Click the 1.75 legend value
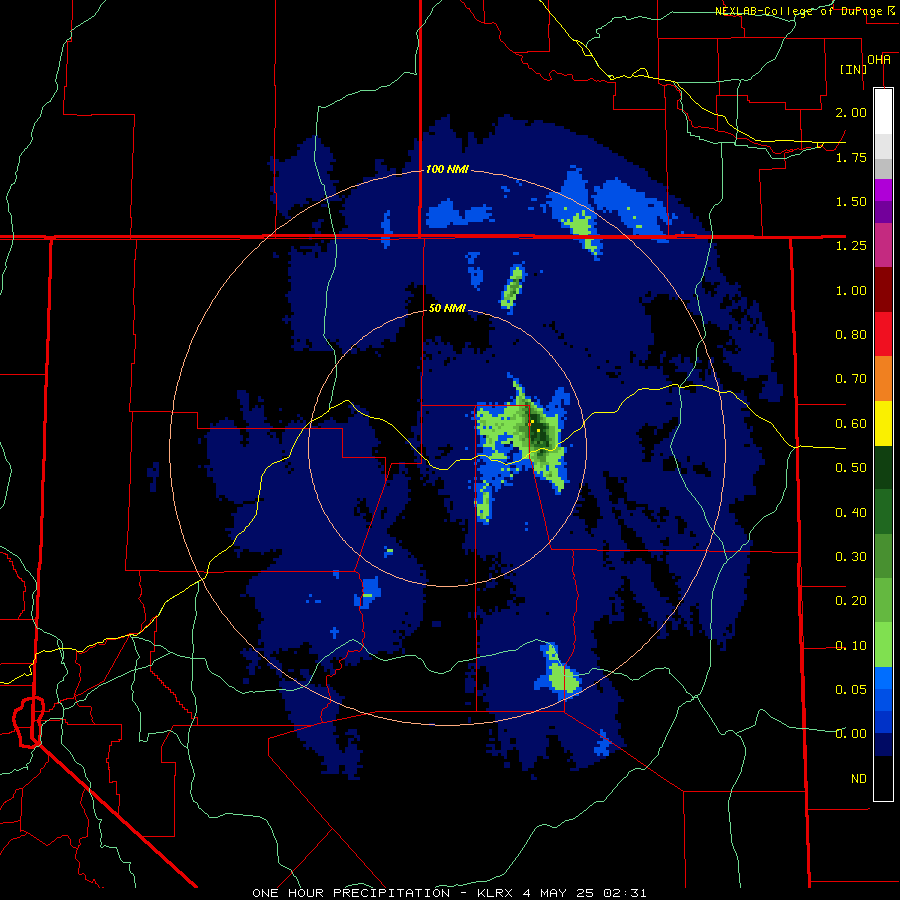The image size is (900, 900). pos(851,157)
